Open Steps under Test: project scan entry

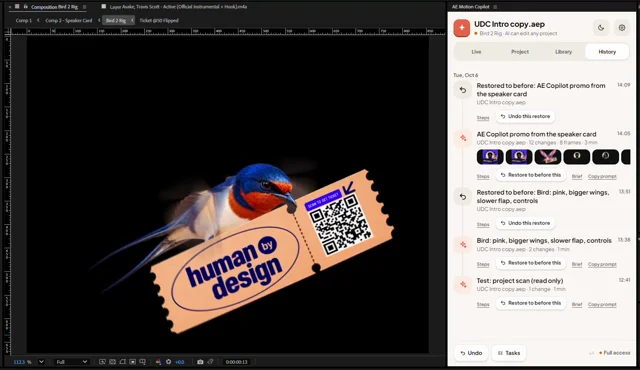[x=483, y=304]
